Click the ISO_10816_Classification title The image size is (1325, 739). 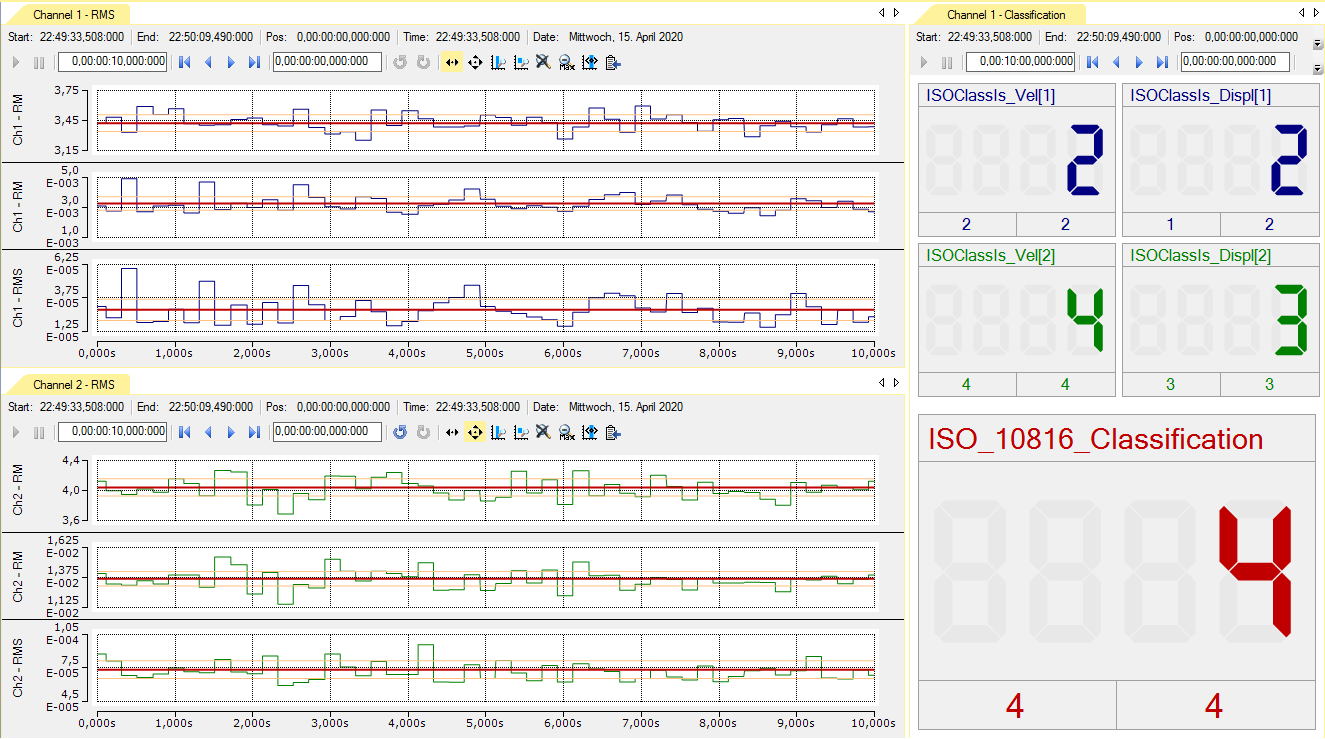[1096, 440]
